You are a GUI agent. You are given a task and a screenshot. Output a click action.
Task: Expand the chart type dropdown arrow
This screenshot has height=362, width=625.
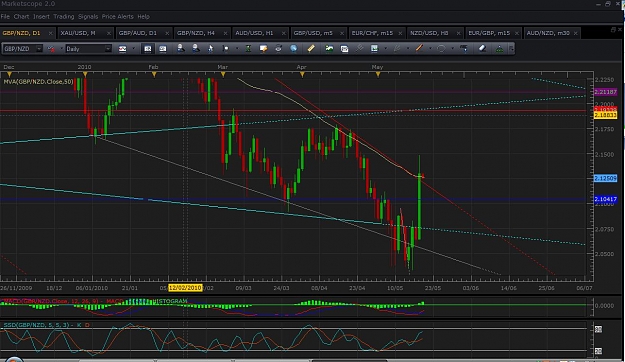pyautogui.click(x=134, y=49)
